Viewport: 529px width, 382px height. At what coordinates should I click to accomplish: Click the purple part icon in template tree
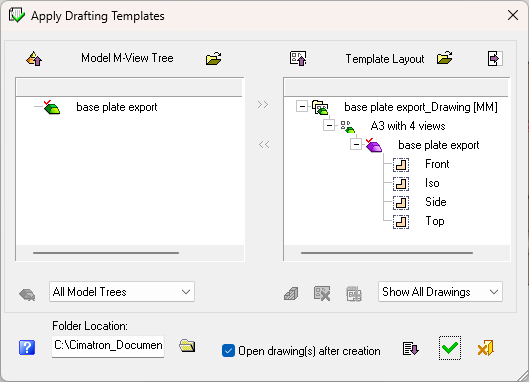pos(374,145)
